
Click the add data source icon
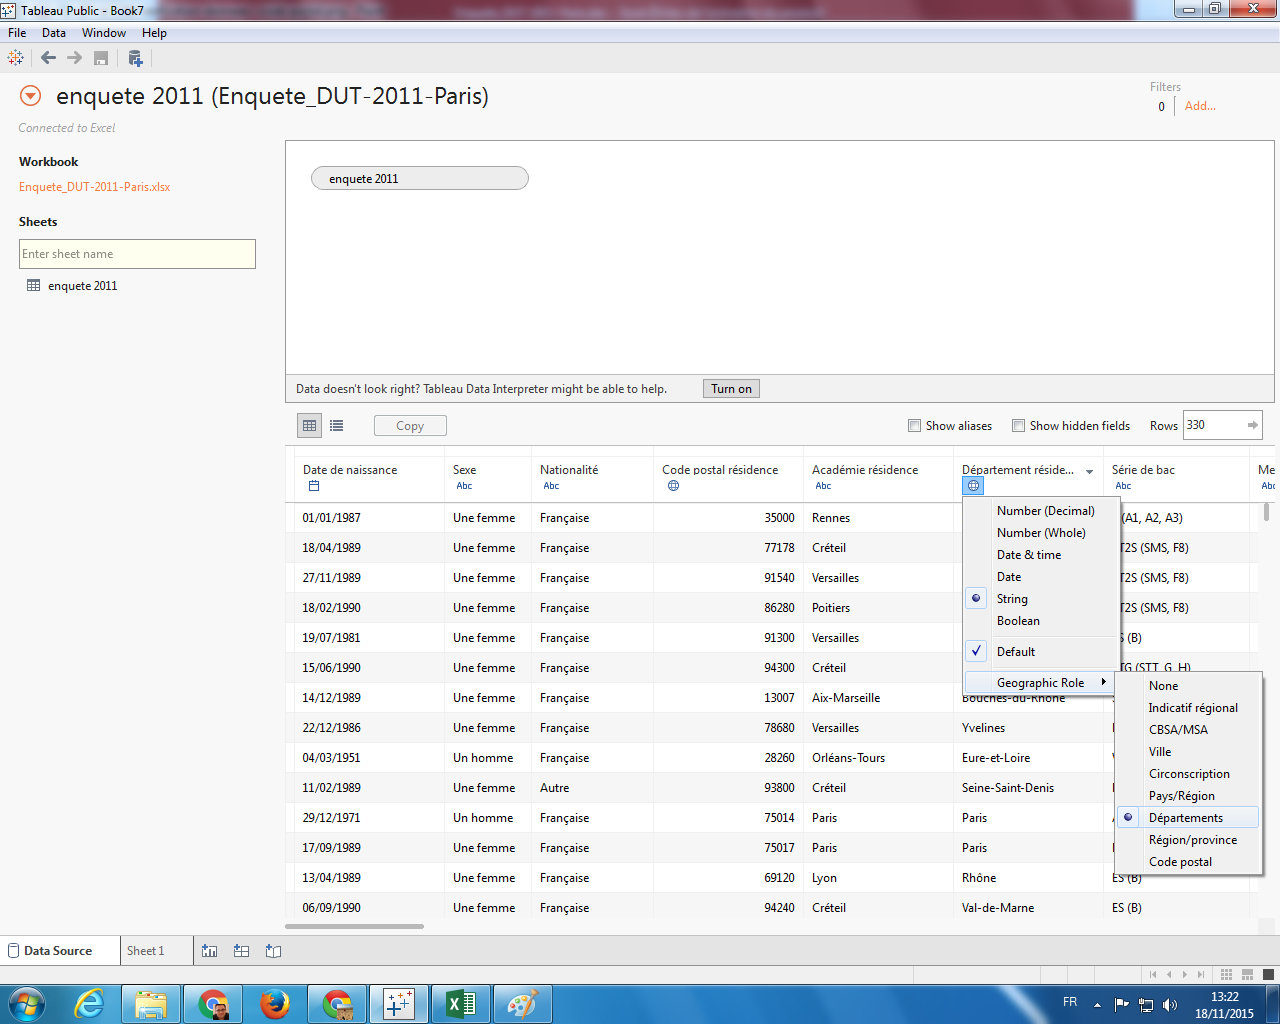[x=135, y=58]
